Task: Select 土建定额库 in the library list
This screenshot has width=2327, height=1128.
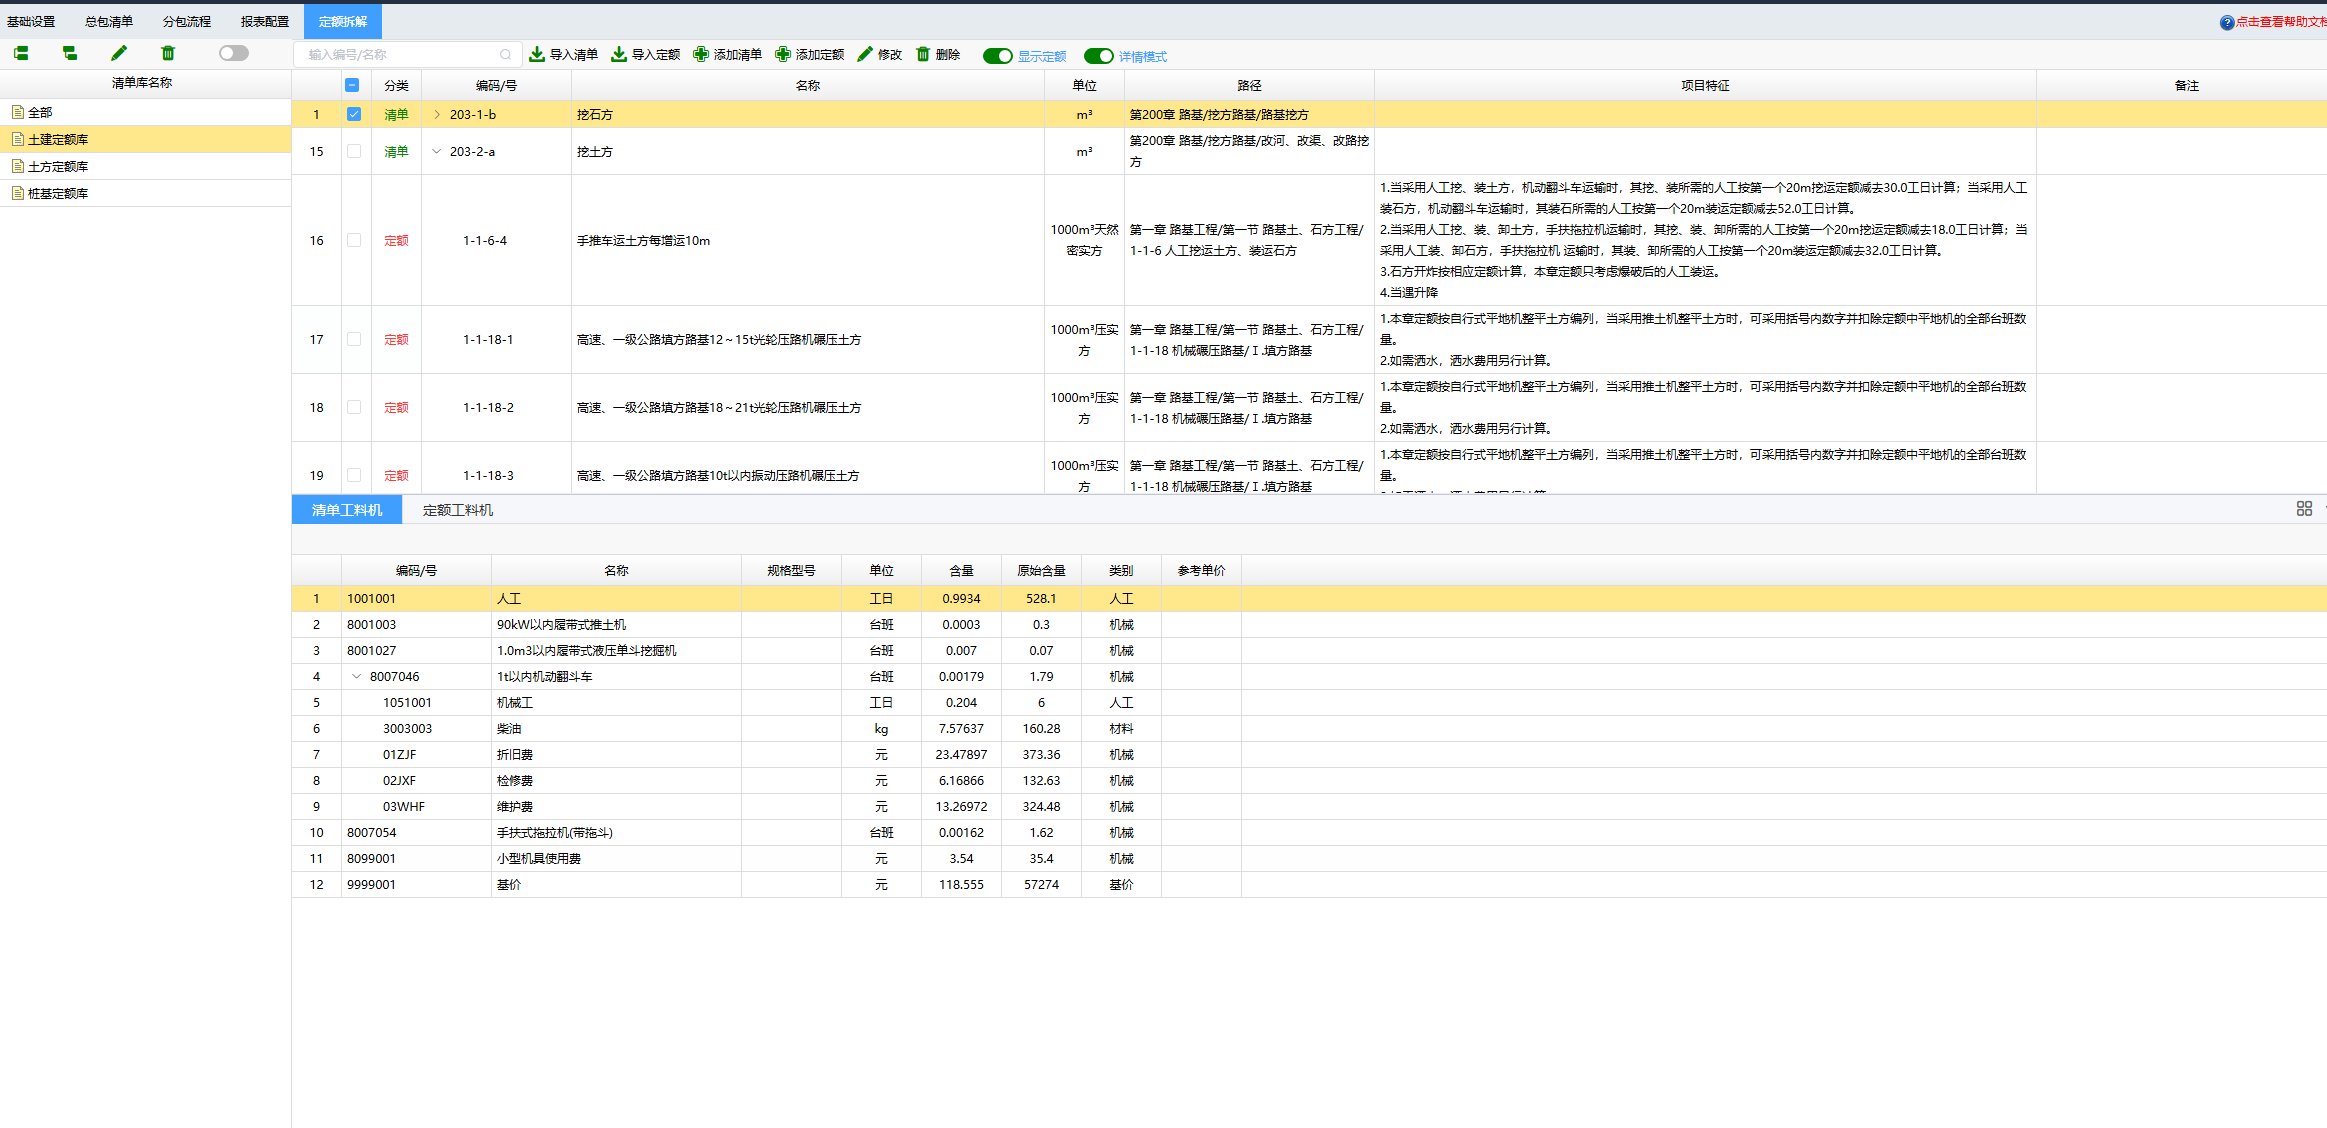Action: pos(146,139)
